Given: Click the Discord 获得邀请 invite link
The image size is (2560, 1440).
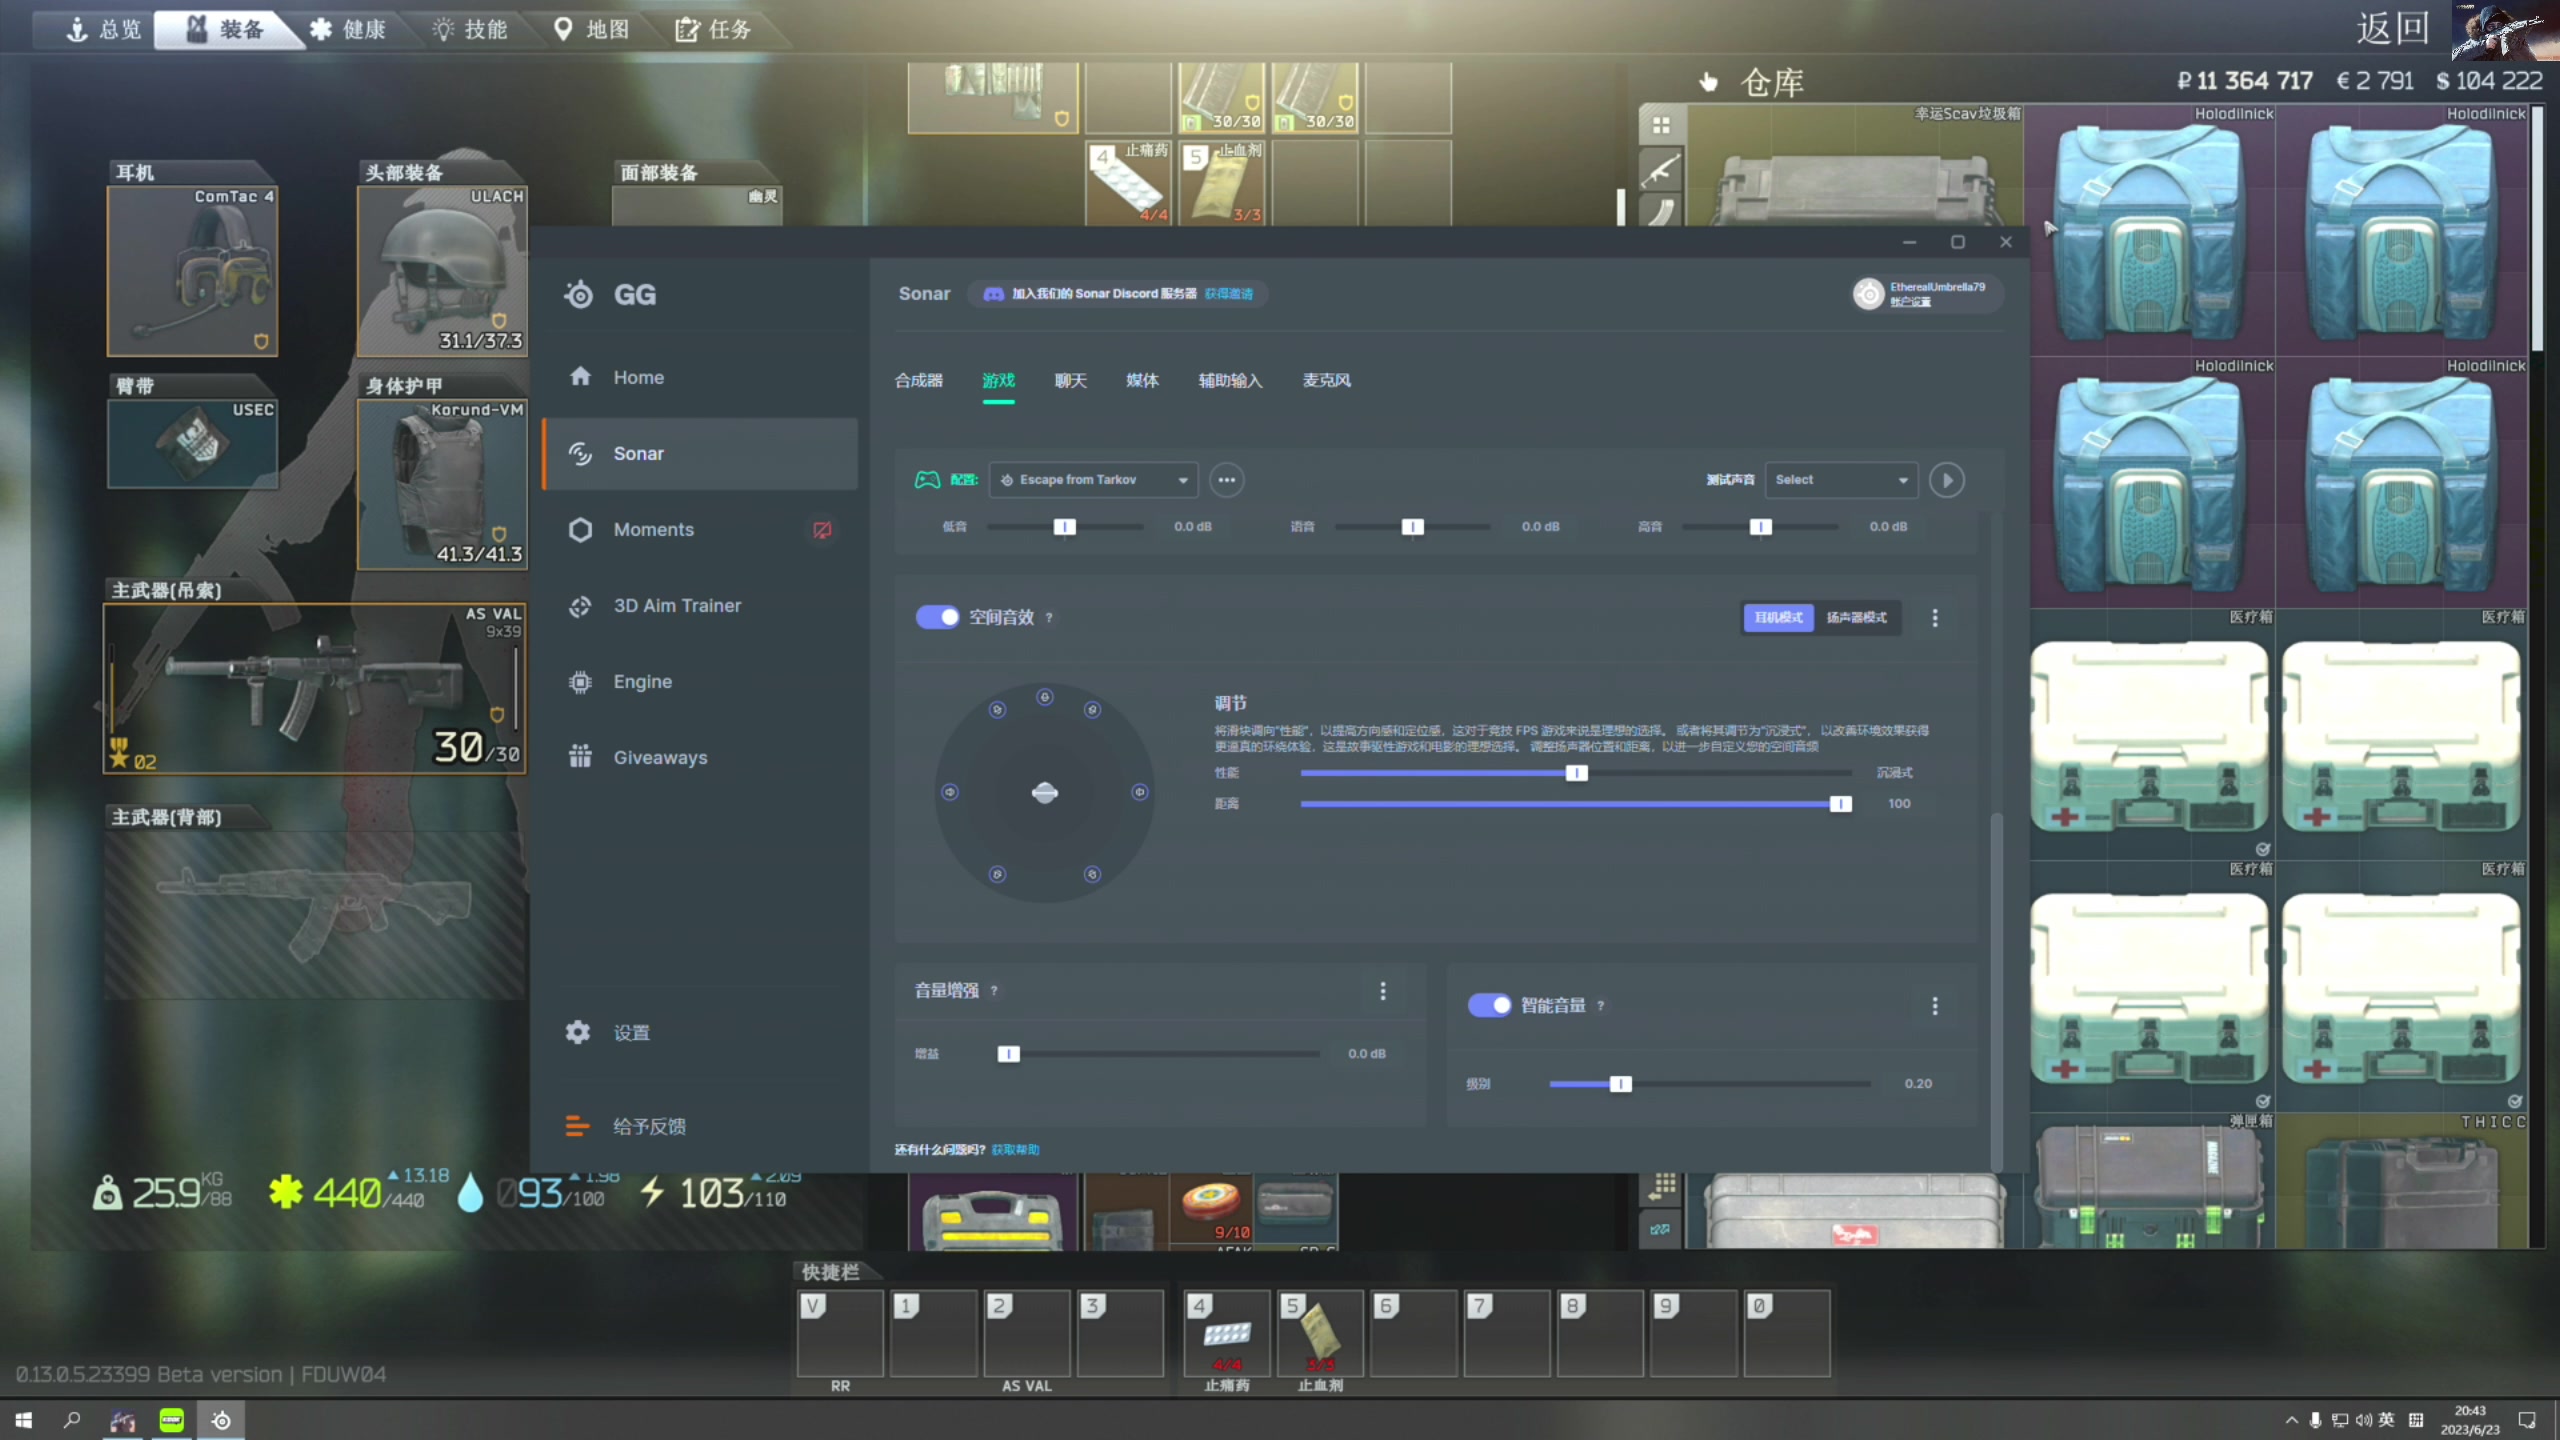Looking at the screenshot, I should tap(1228, 294).
